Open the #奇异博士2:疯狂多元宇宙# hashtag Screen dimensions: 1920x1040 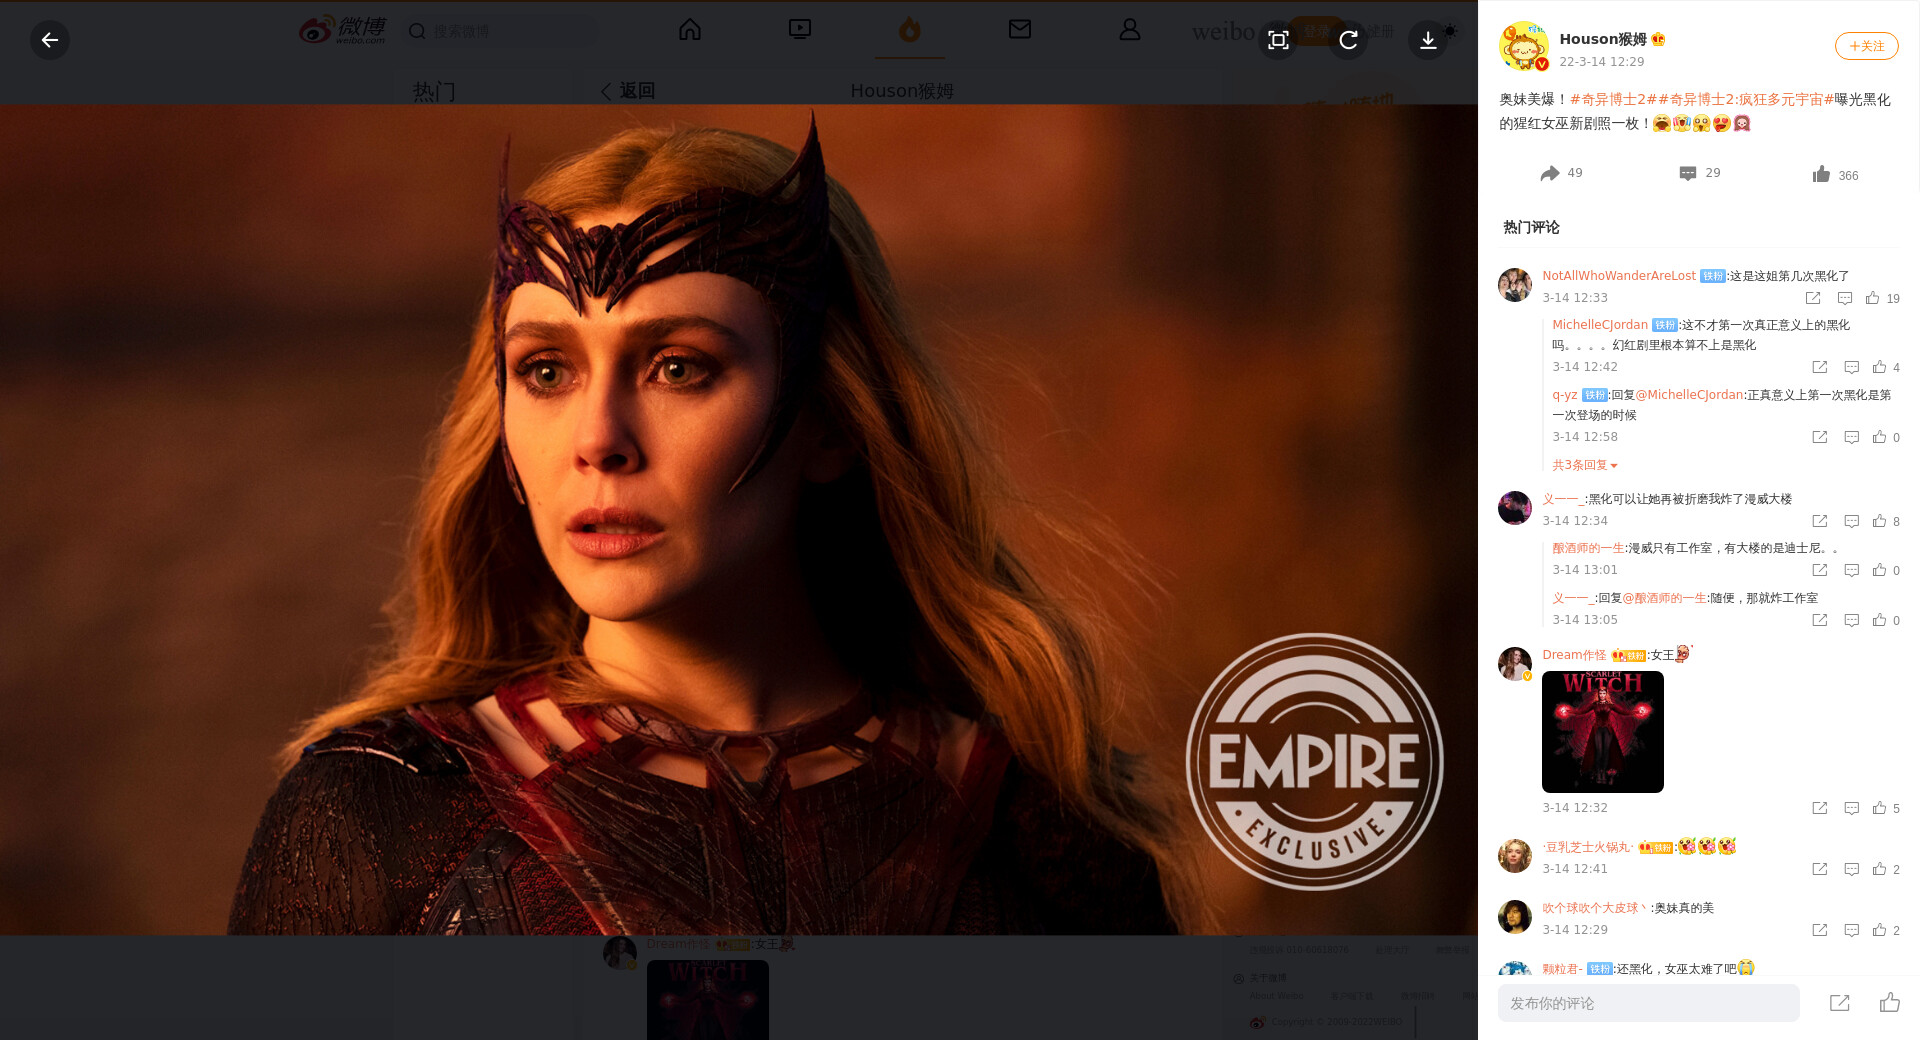point(1746,99)
